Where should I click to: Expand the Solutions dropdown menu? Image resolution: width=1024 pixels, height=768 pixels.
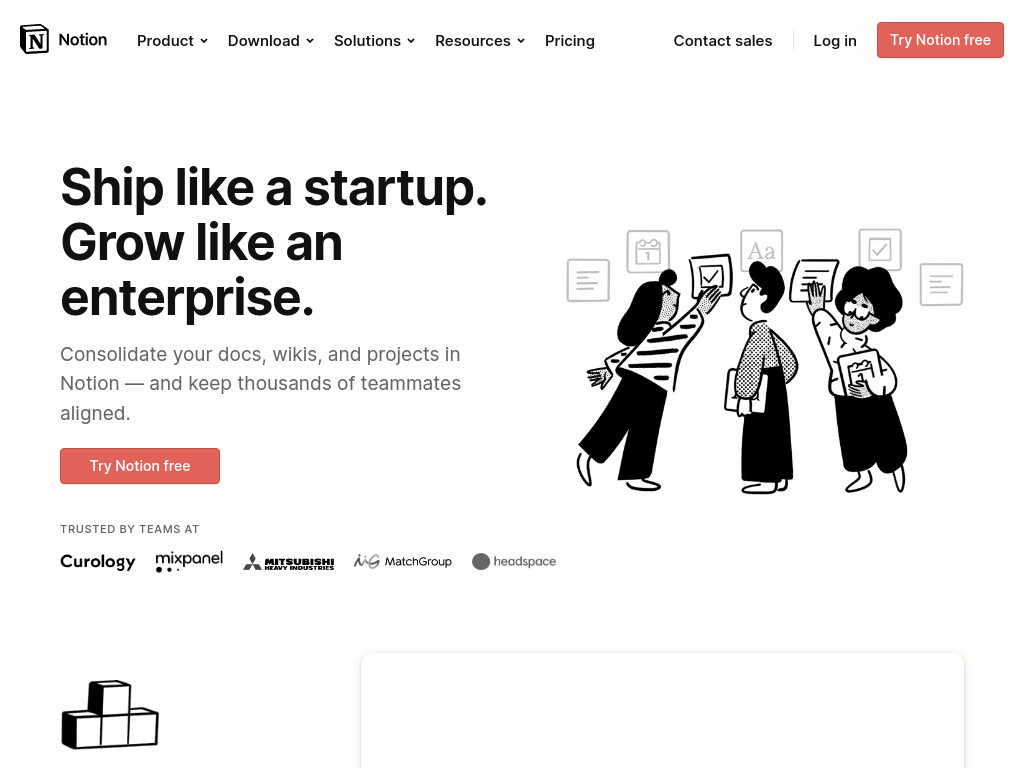tap(375, 40)
